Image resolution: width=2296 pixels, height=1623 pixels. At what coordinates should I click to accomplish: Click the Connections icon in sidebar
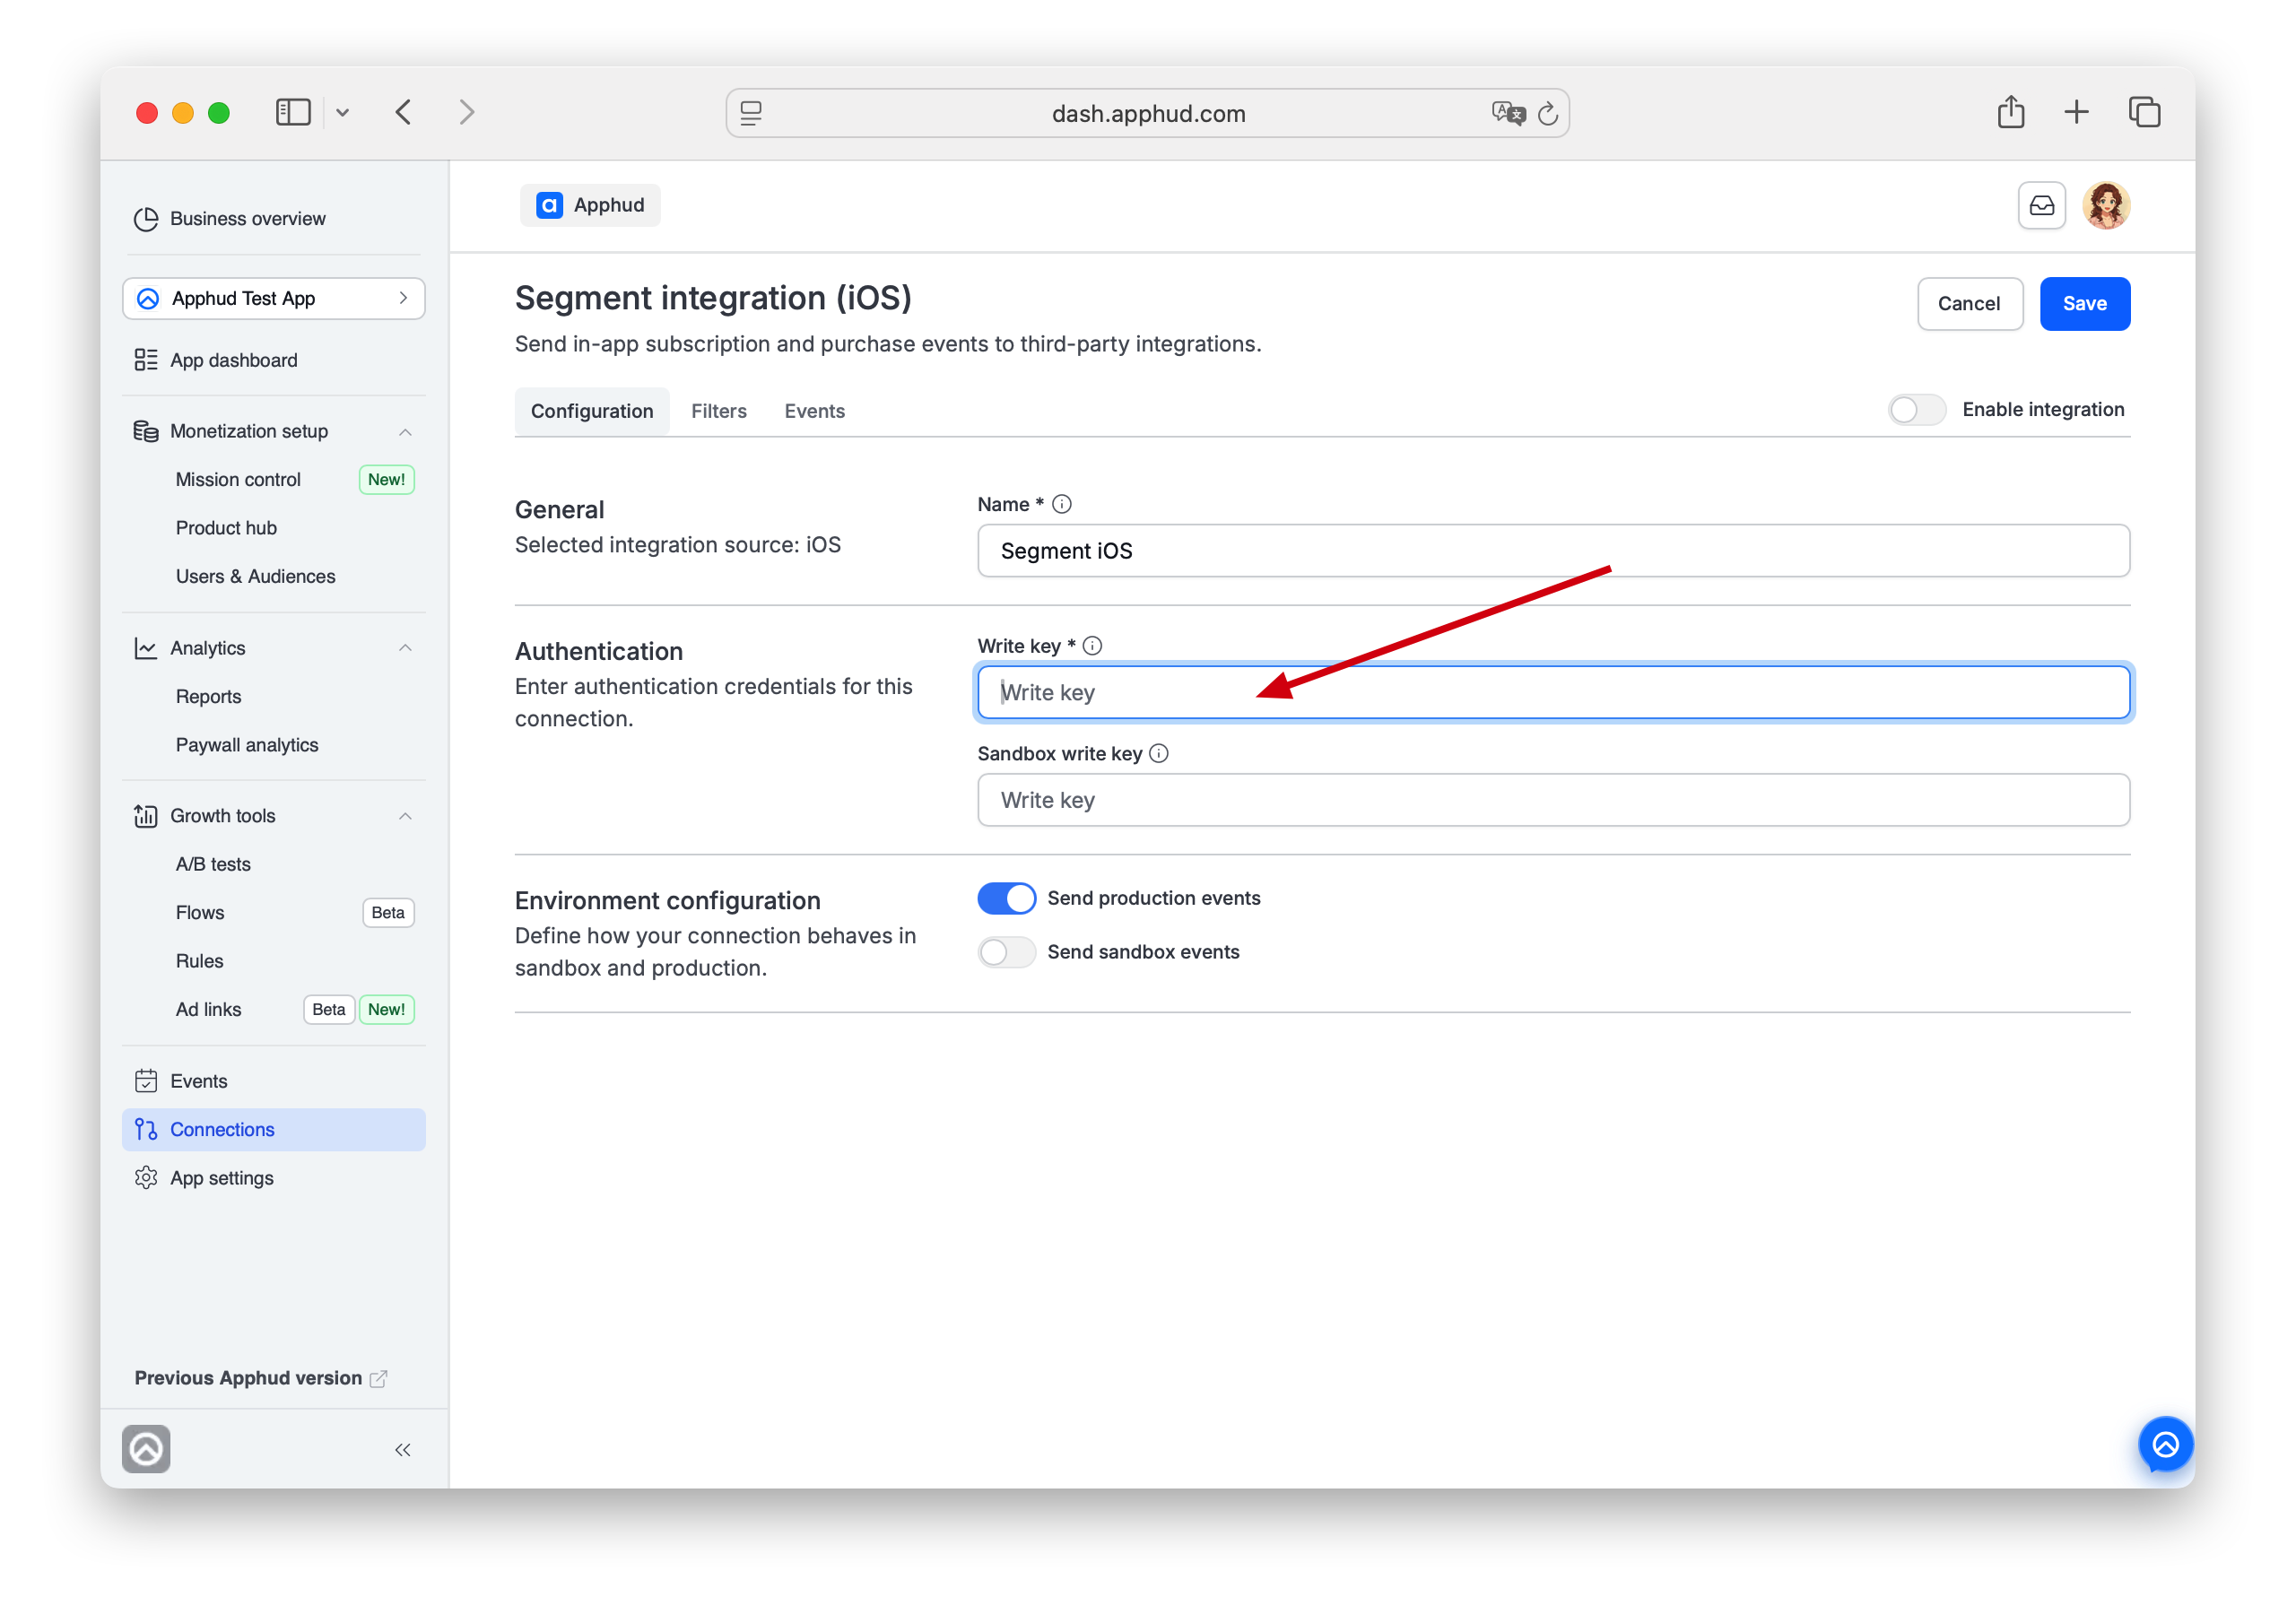146,1129
